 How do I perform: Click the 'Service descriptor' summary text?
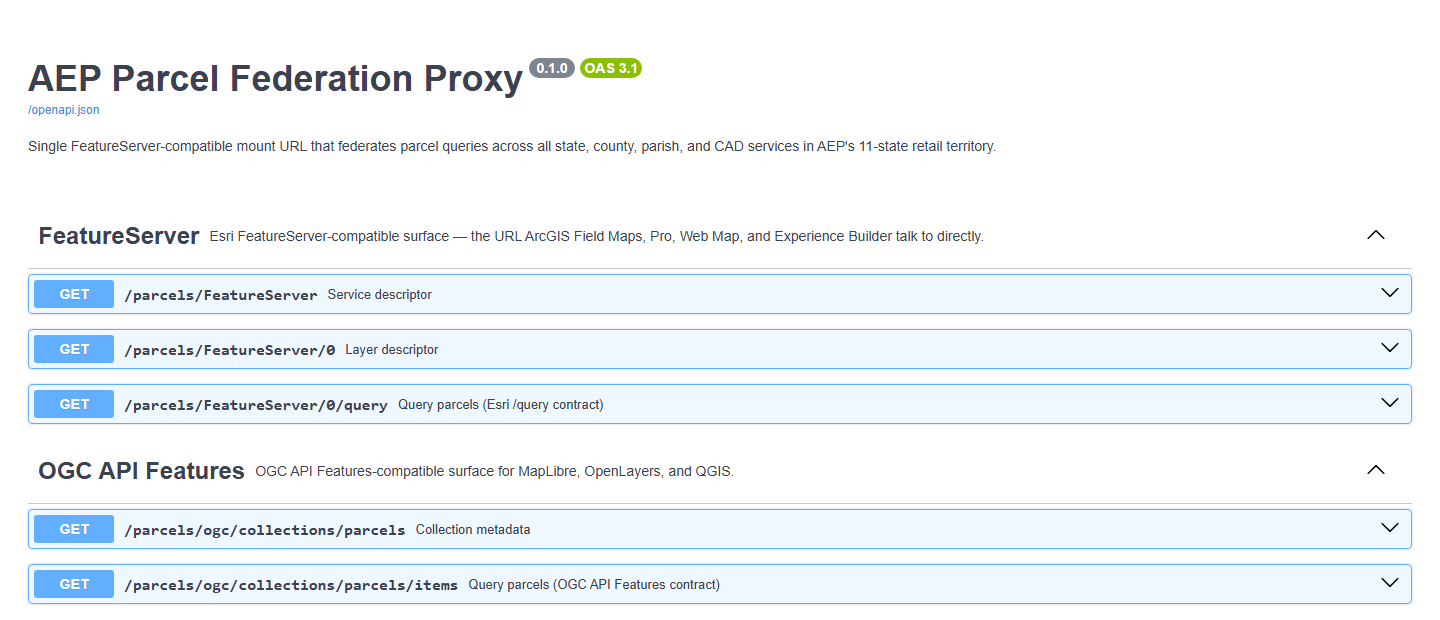click(x=380, y=295)
